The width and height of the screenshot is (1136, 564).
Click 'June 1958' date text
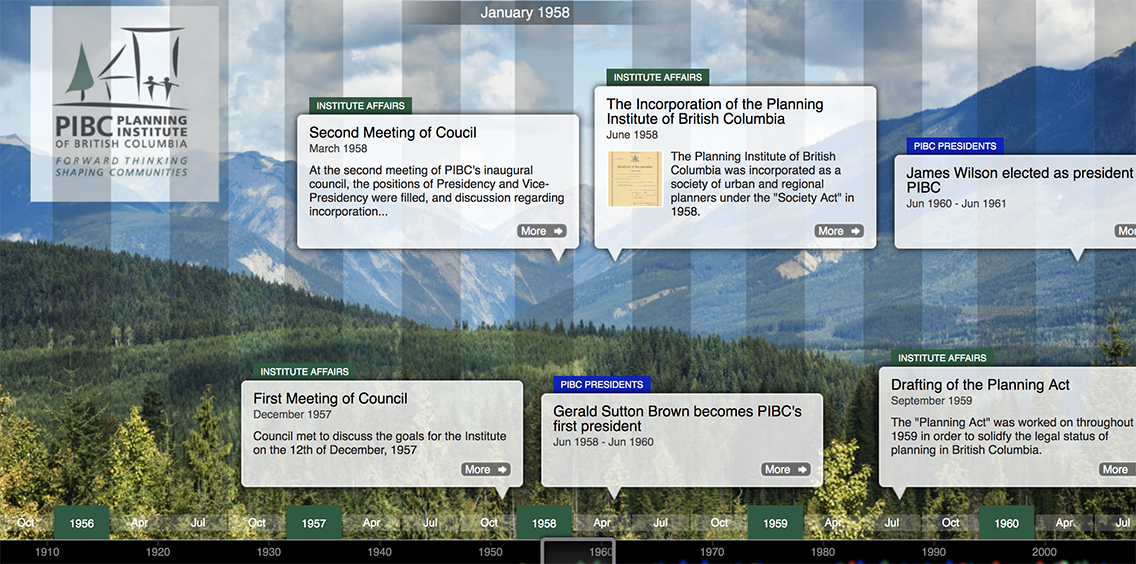[632, 135]
